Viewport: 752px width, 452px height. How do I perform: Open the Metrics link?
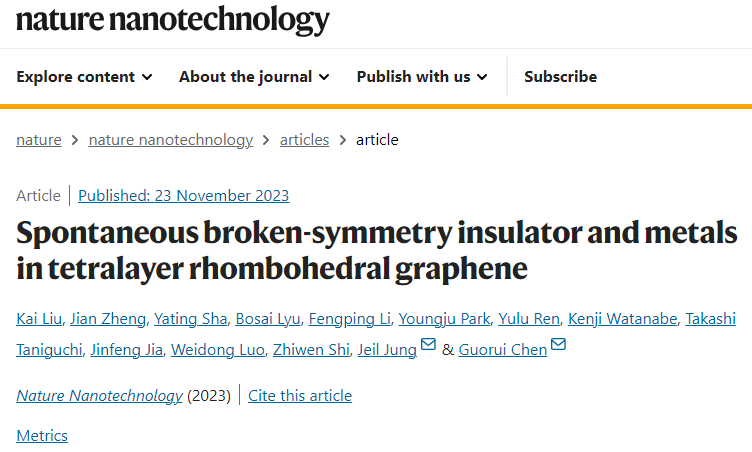pos(42,436)
